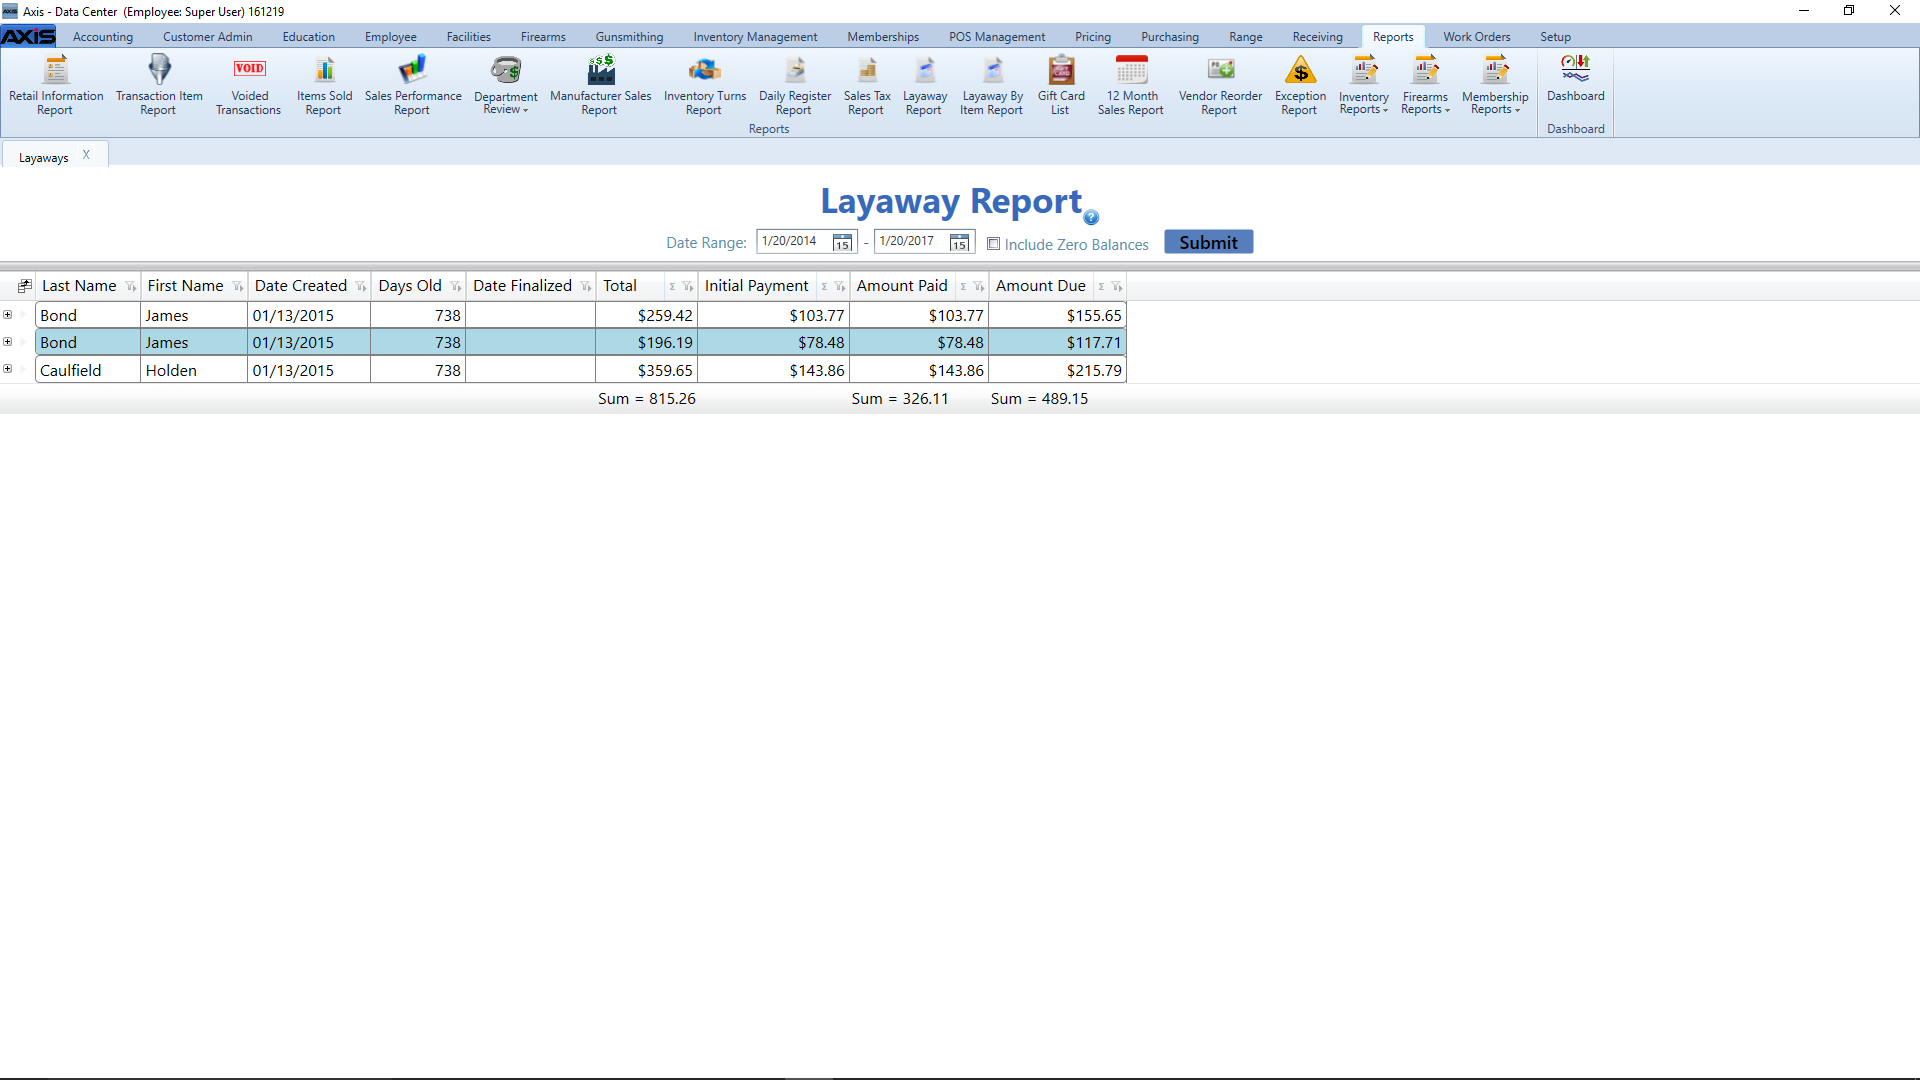Switch to the Accounting ribbon tab

103,37
